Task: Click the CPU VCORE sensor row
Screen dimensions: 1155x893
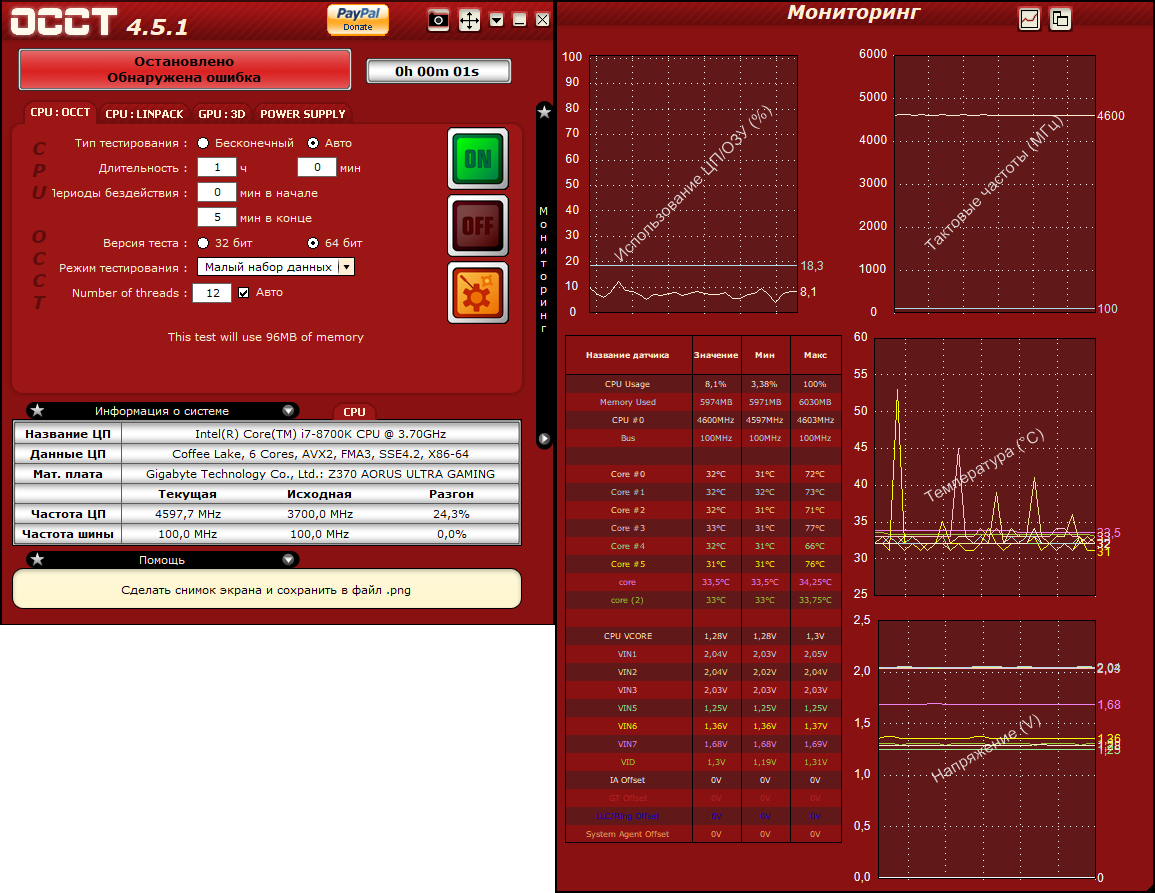Action: click(703, 636)
